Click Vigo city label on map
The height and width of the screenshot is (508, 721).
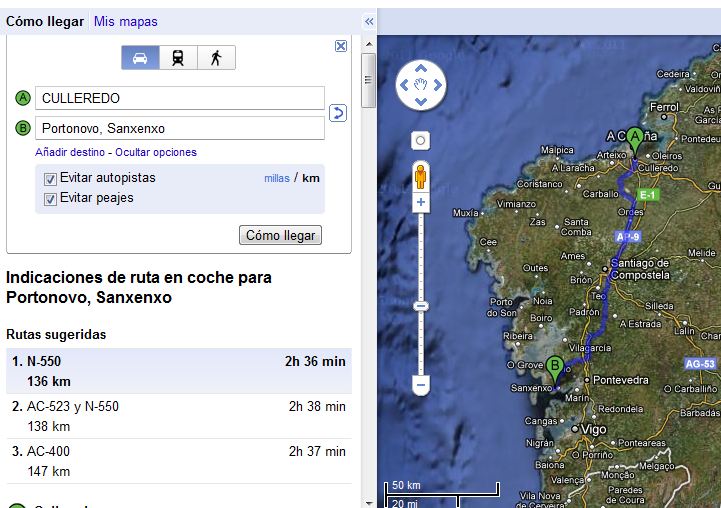[x=594, y=429]
